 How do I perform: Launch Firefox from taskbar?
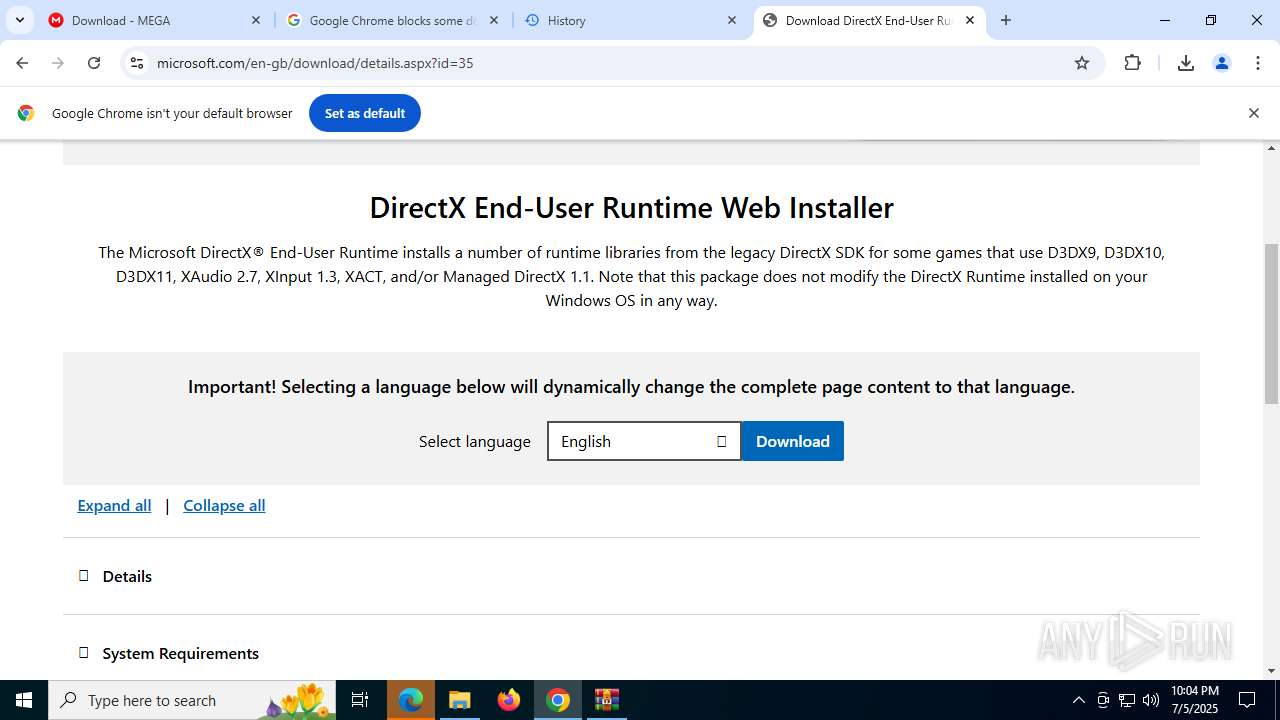tap(509, 700)
